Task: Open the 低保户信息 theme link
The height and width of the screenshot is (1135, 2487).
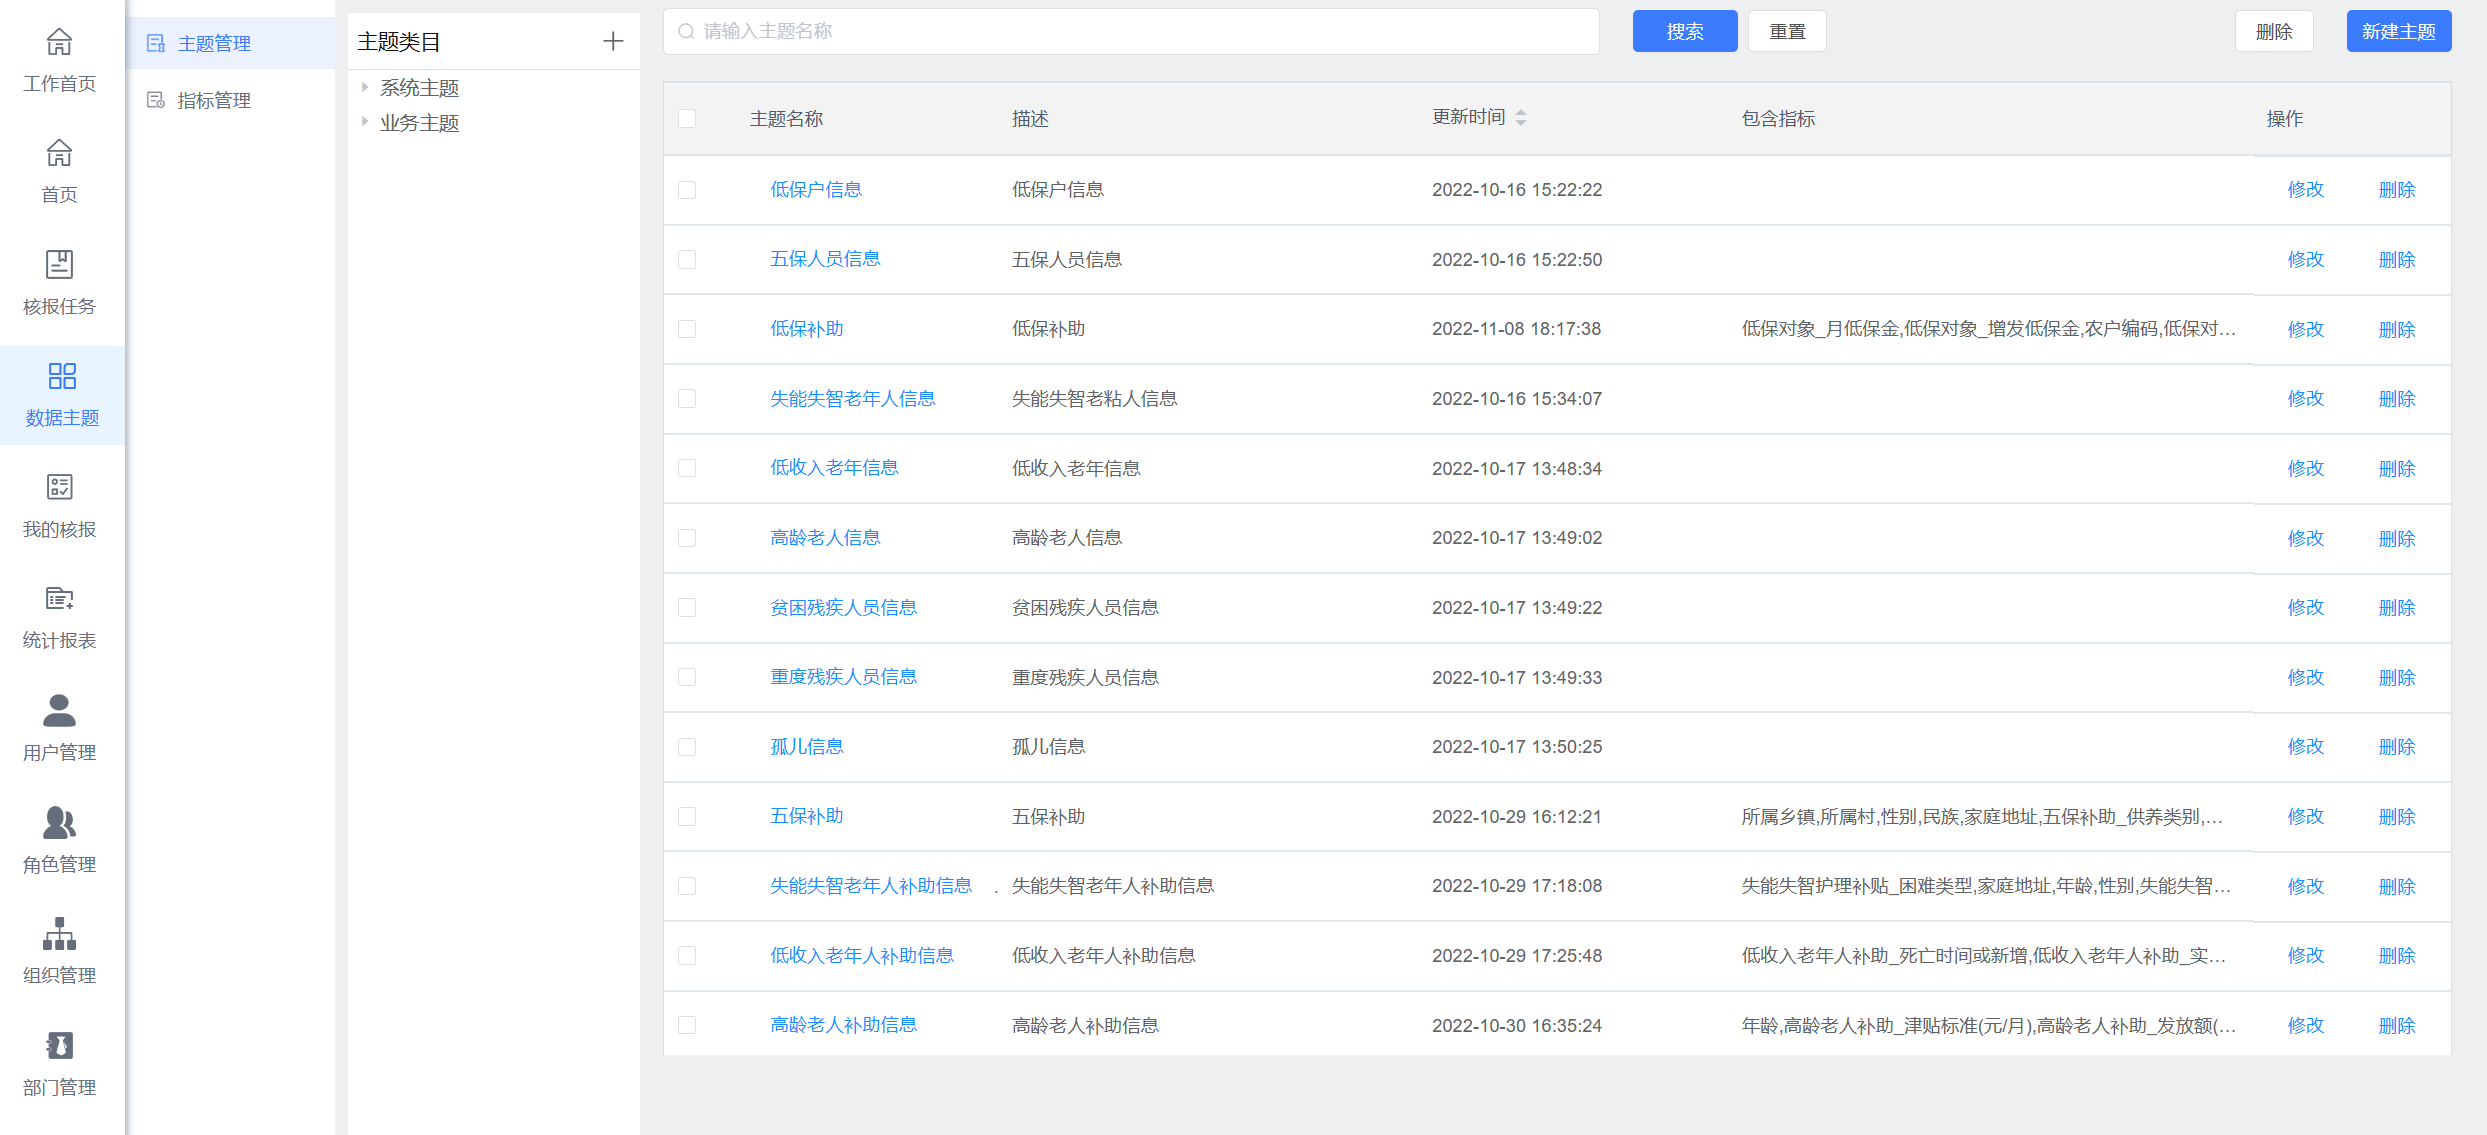Action: point(816,189)
